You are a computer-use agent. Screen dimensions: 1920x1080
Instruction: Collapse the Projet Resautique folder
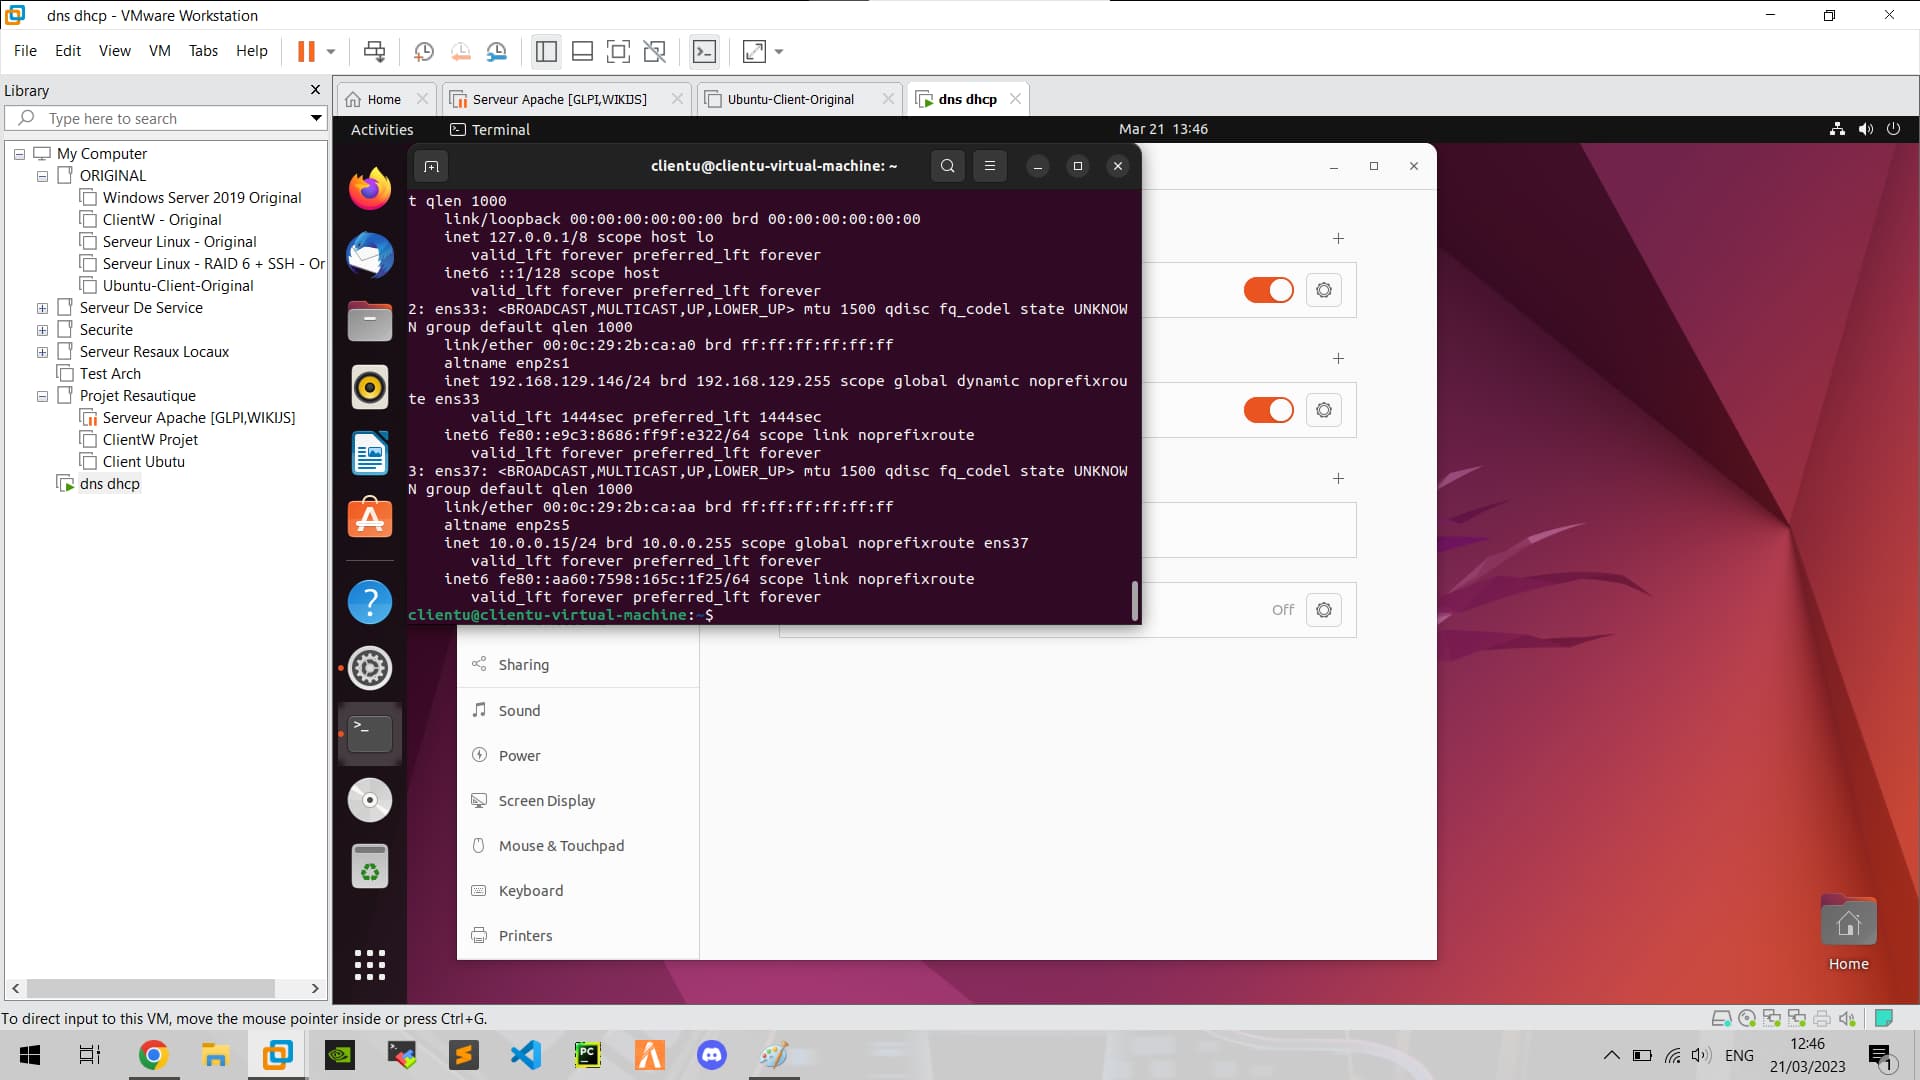click(42, 396)
